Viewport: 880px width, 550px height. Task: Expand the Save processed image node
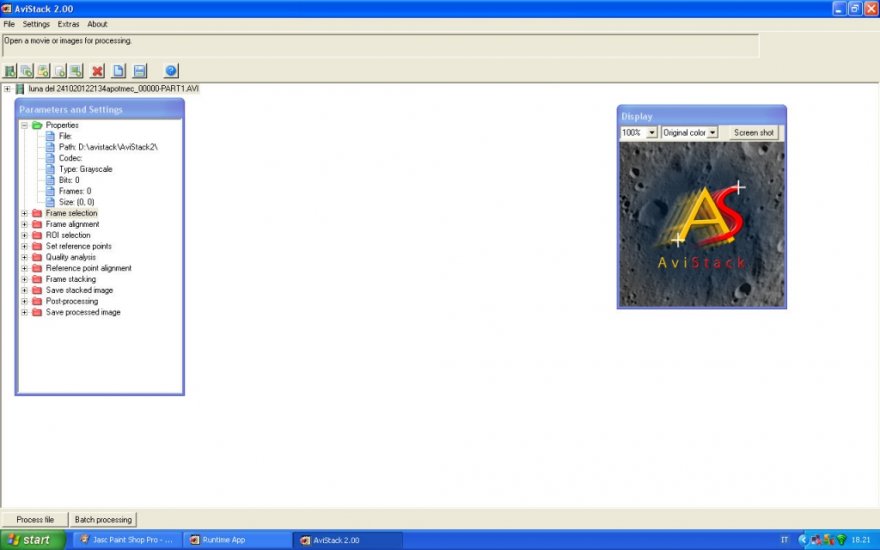tap(25, 312)
